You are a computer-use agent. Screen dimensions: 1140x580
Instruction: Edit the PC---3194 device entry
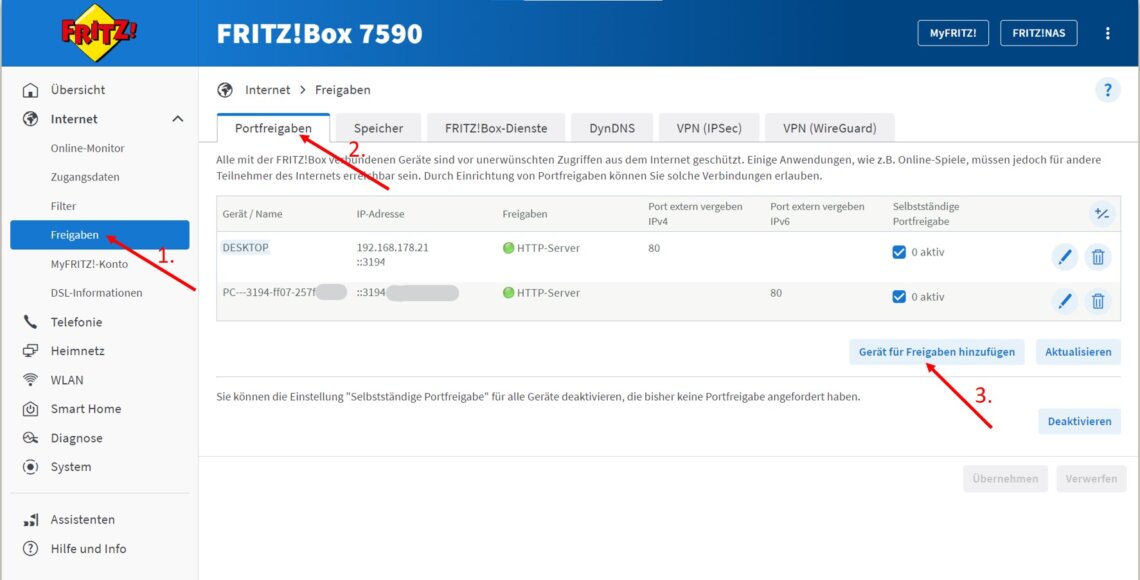[1064, 301]
